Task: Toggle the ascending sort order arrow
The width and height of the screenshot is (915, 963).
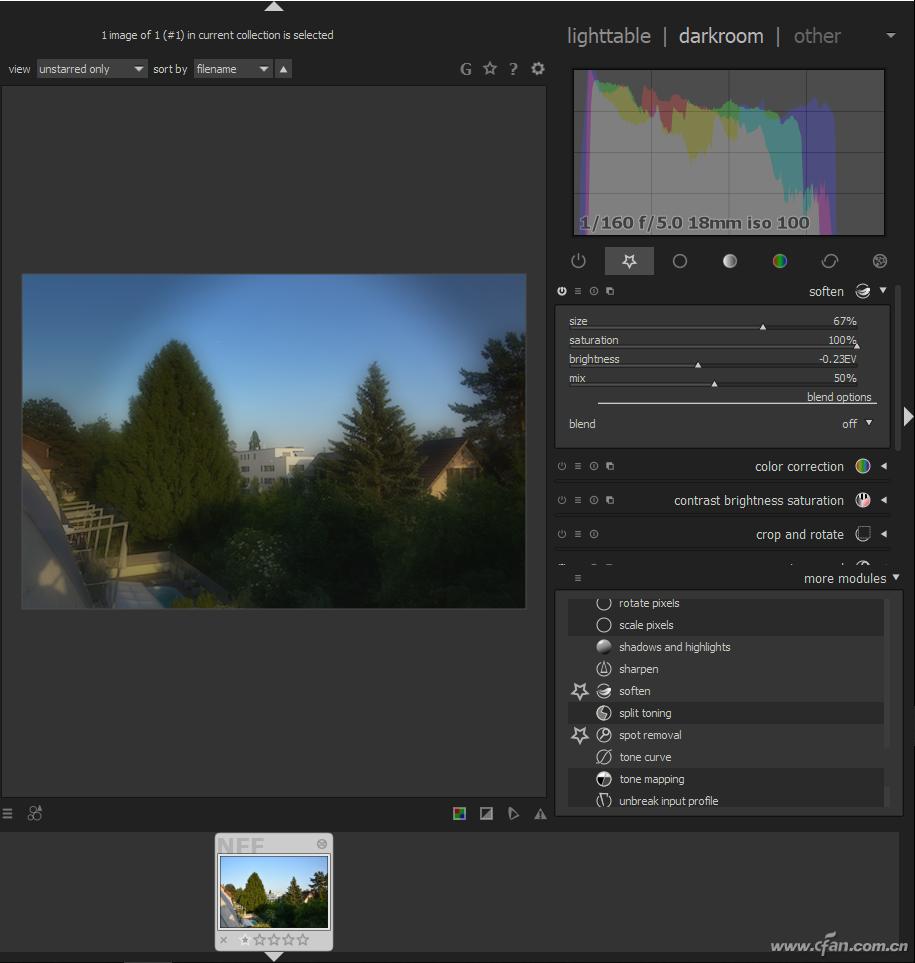Action: click(283, 69)
